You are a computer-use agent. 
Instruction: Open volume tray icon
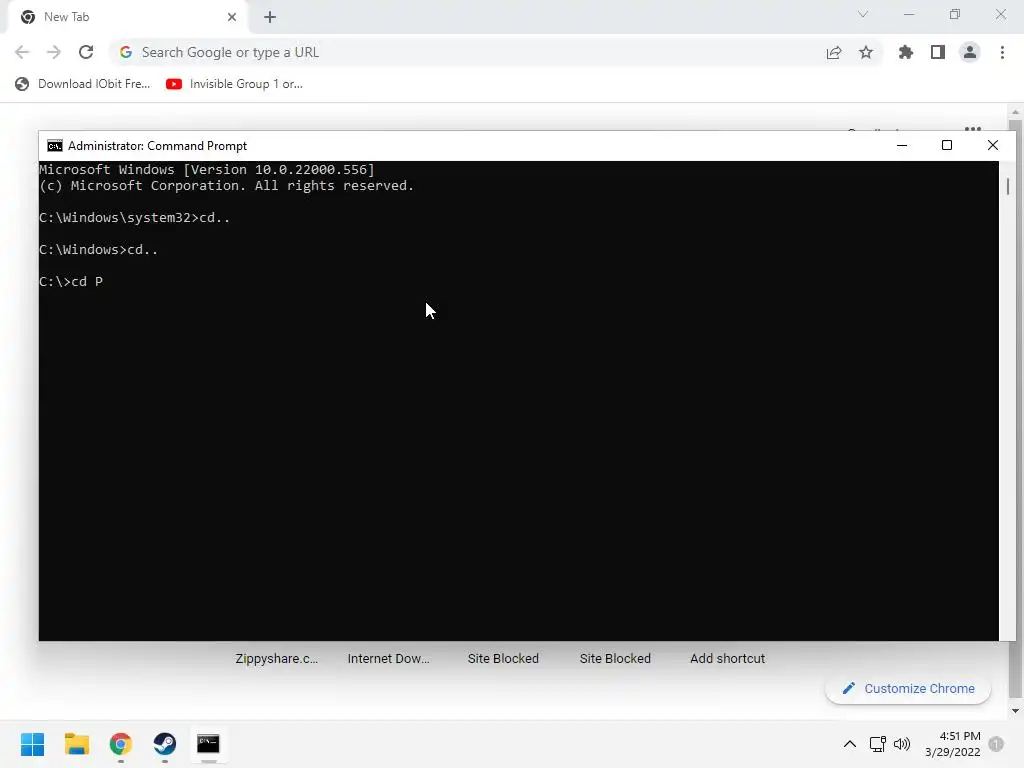[x=902, y=744]
